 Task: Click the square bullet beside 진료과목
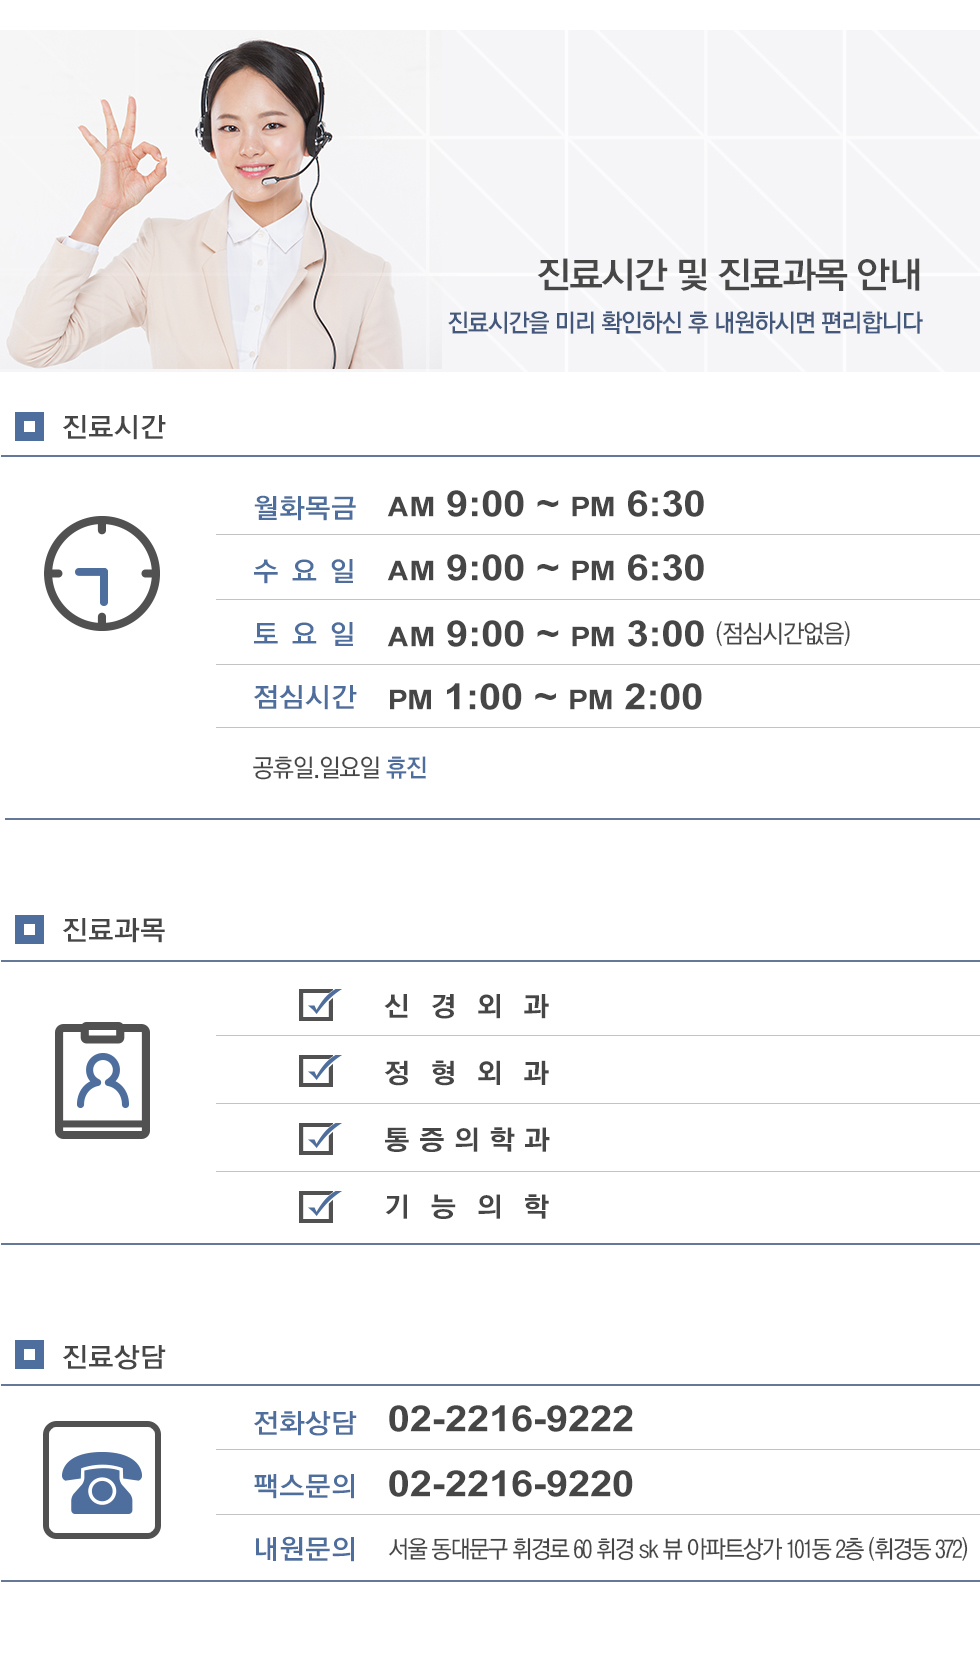tap(30, 930)
